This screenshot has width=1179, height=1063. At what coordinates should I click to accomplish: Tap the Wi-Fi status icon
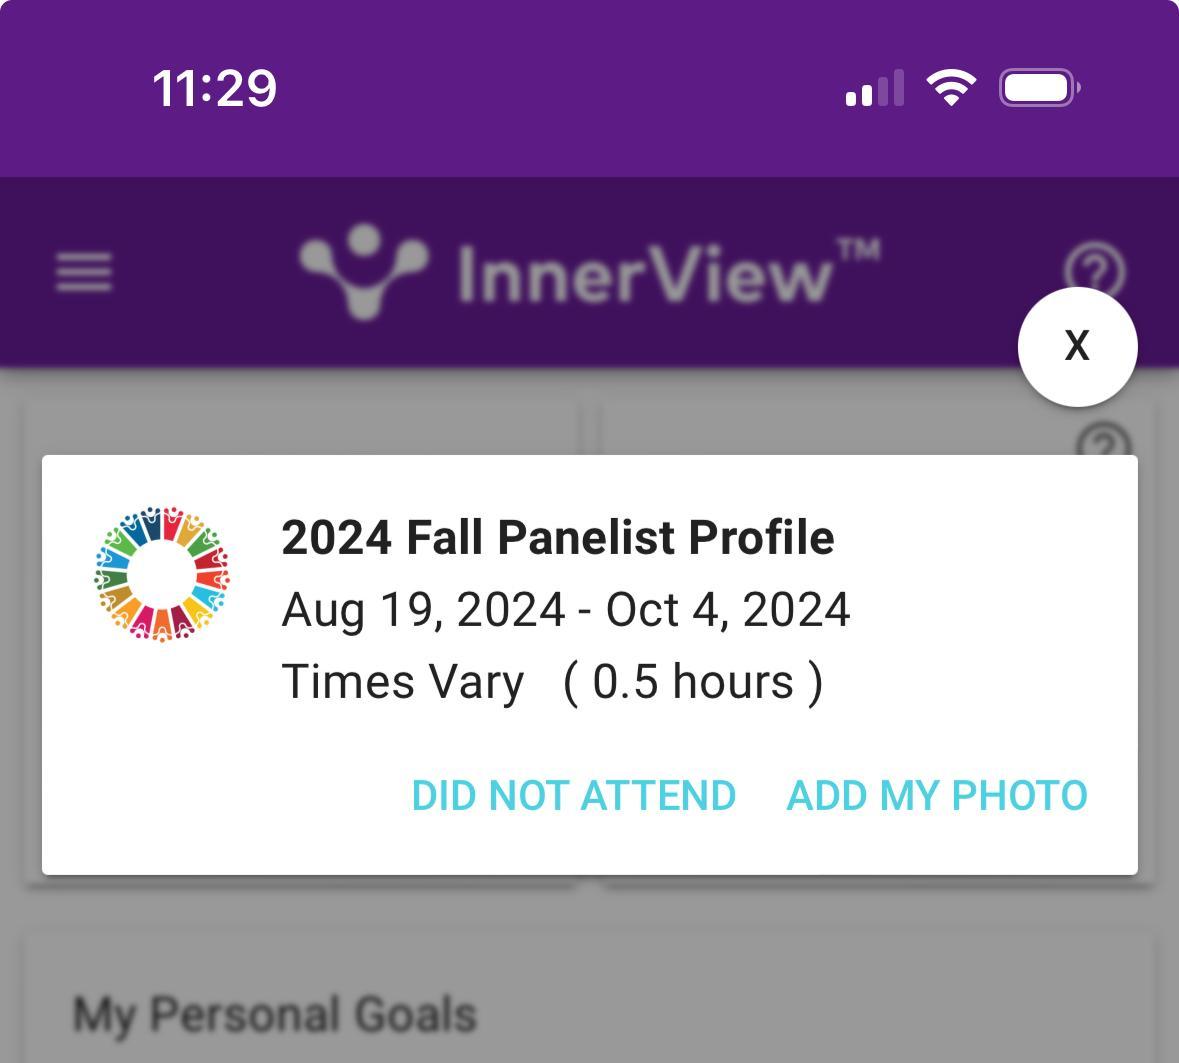952,88
